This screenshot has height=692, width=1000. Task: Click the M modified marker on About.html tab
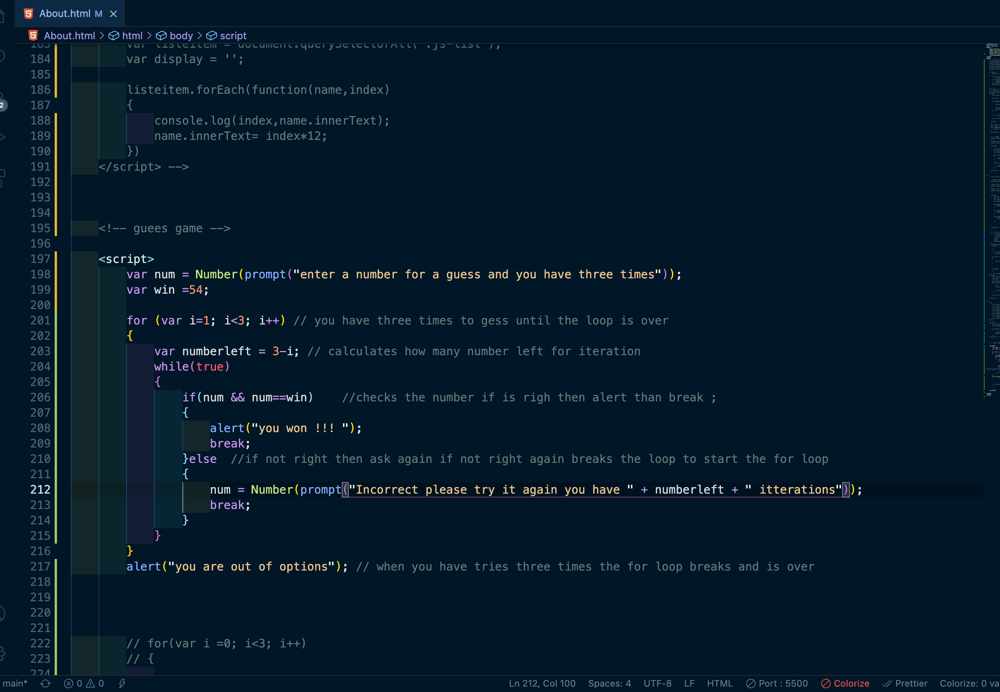click(98, 13)
